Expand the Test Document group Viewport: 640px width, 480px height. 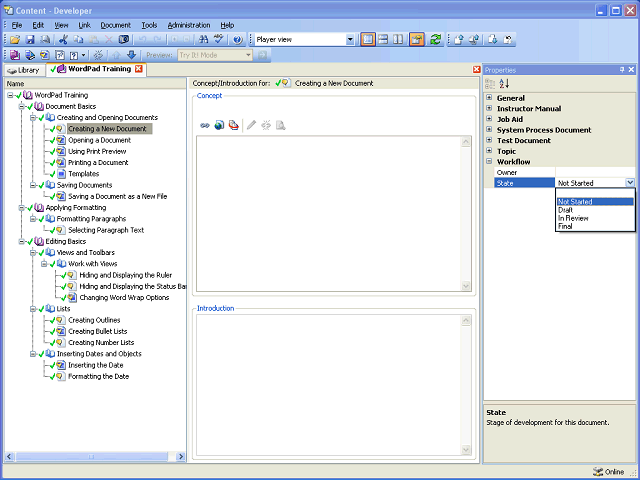489,140
